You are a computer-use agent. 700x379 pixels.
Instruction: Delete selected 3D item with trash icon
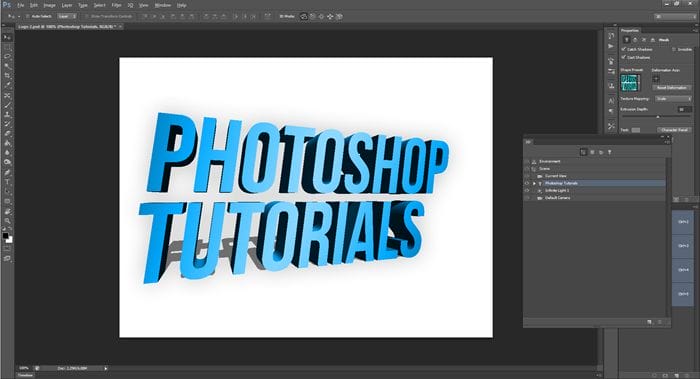point(659,322)
